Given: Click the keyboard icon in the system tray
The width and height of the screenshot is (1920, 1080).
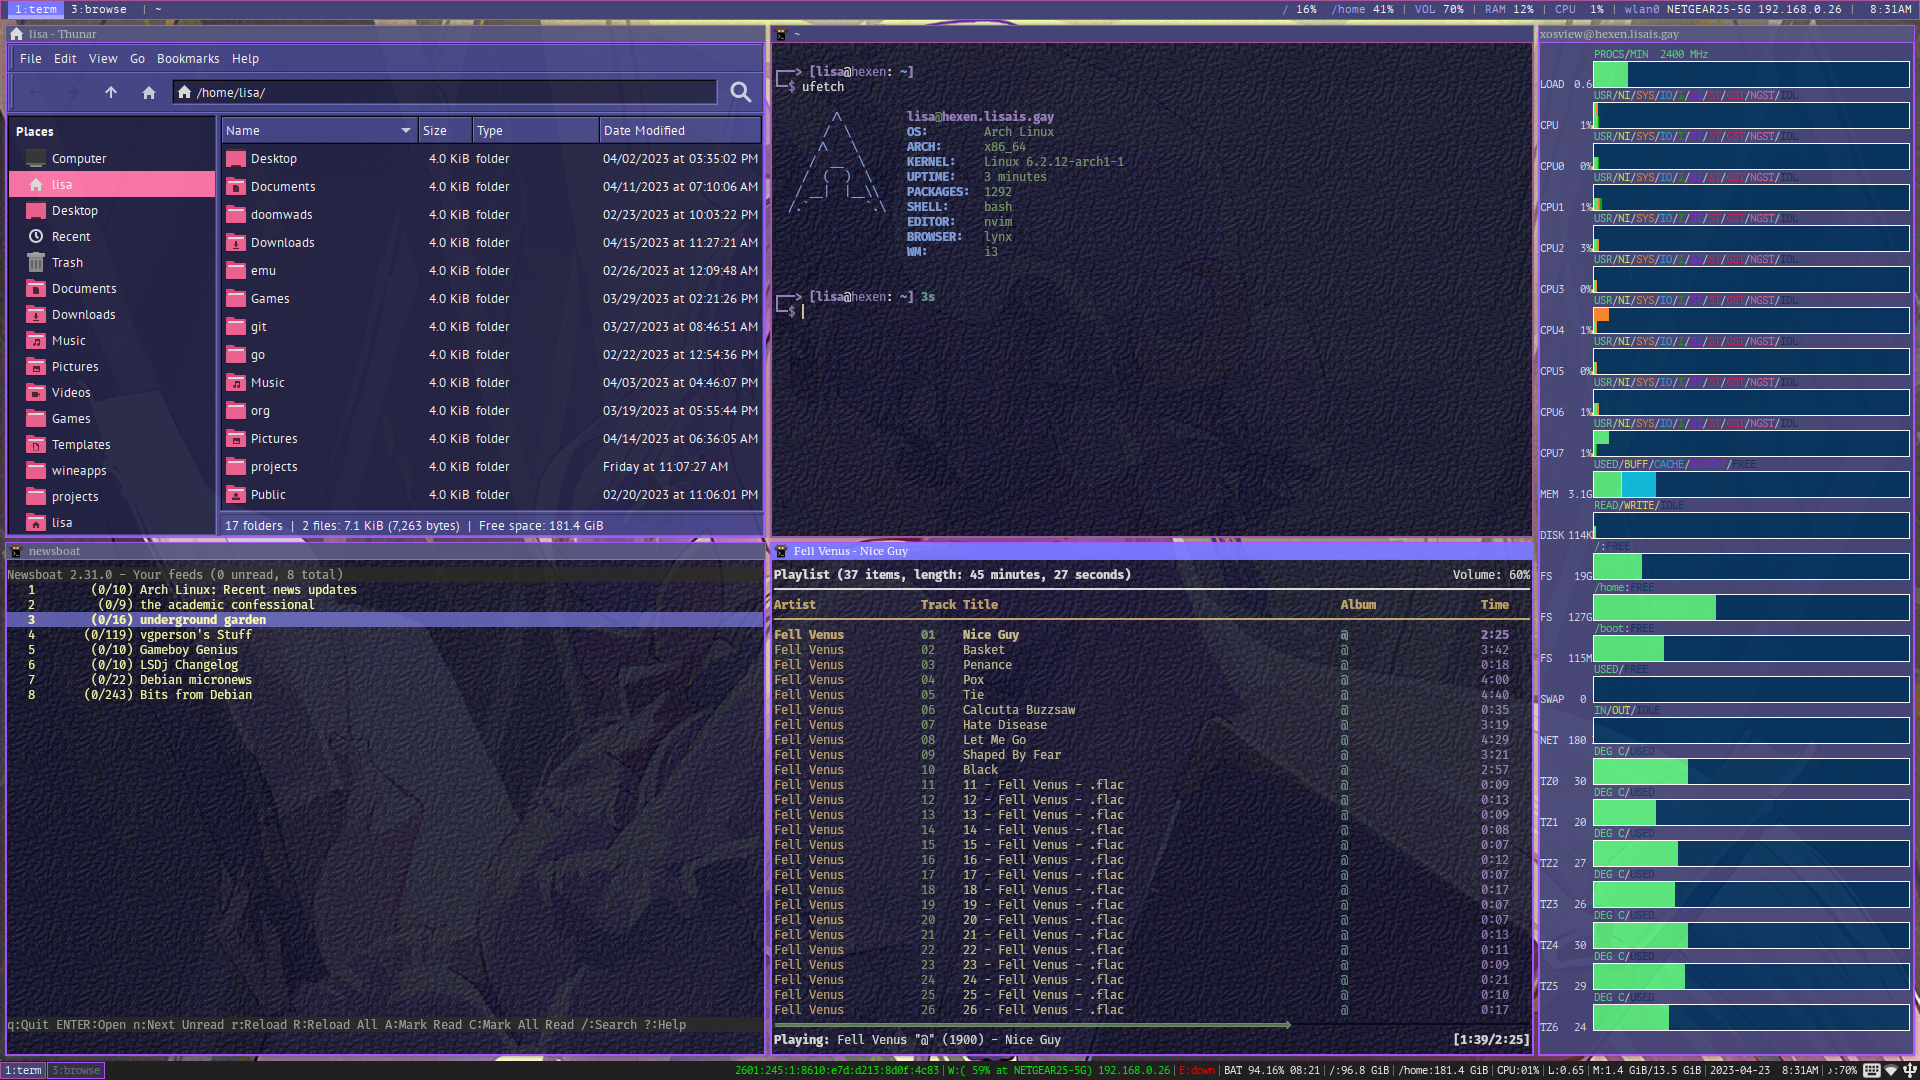Looking at the screenshot, I should pyautogui.click(x=1872, y=1070).
